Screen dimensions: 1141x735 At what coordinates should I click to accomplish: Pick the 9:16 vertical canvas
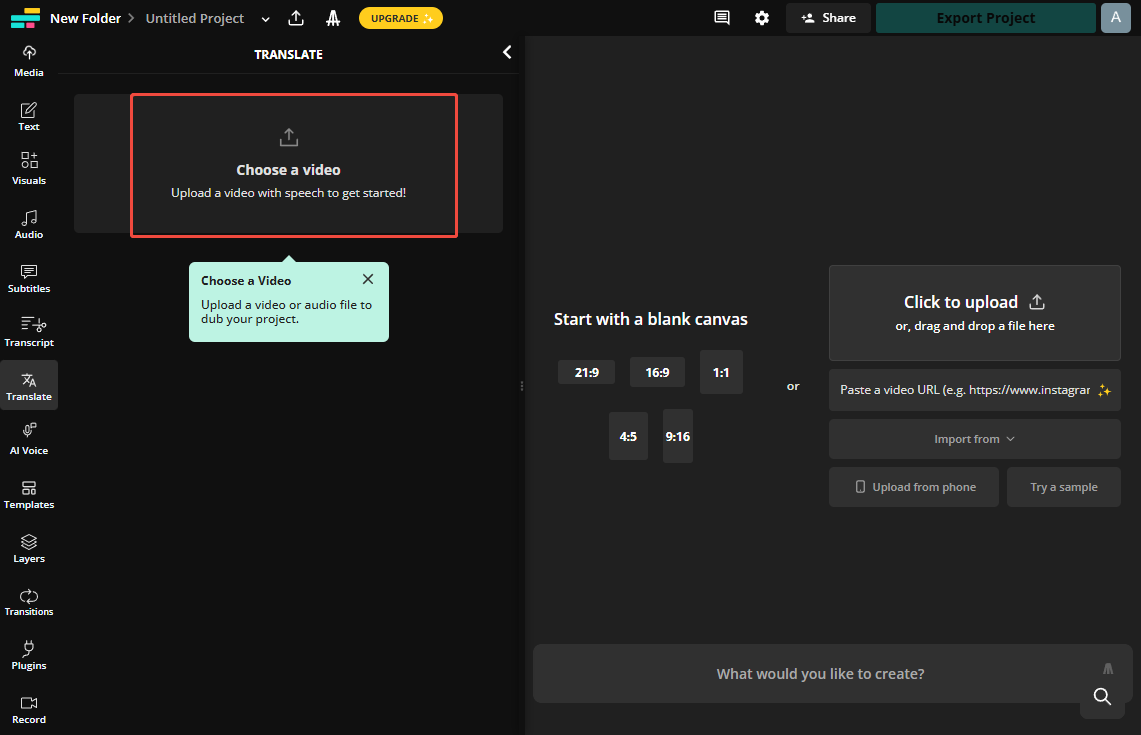pos(677,436)
